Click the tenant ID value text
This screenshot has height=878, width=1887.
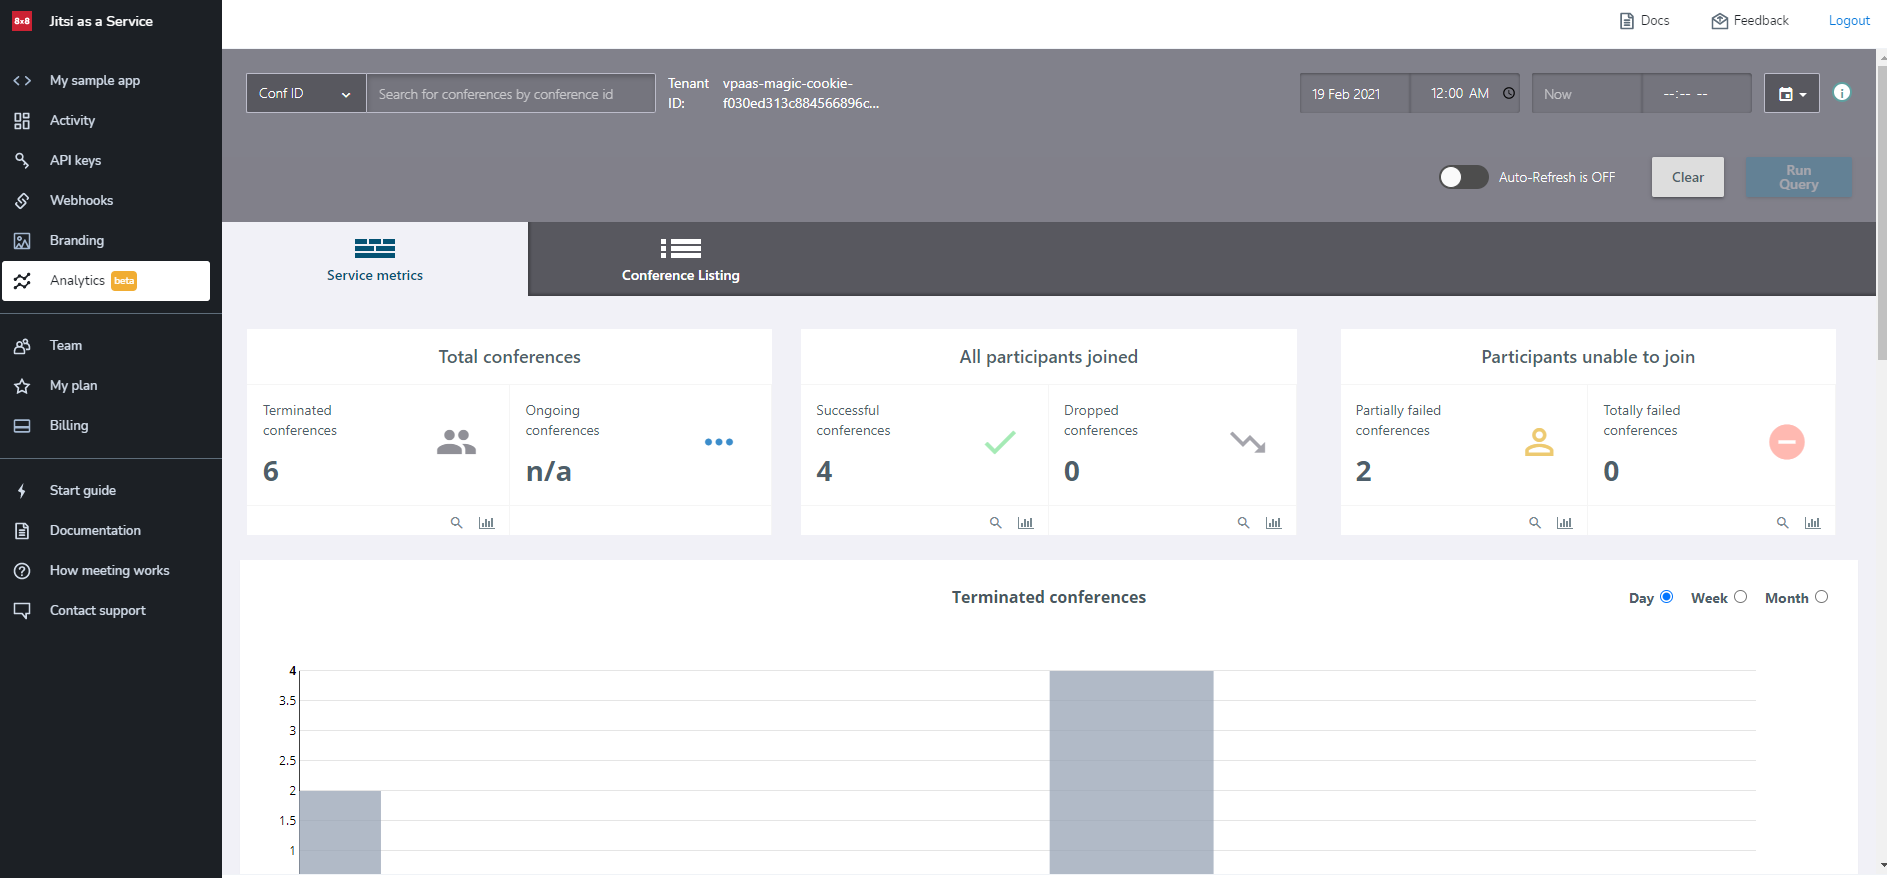click(x=801, y=93)
